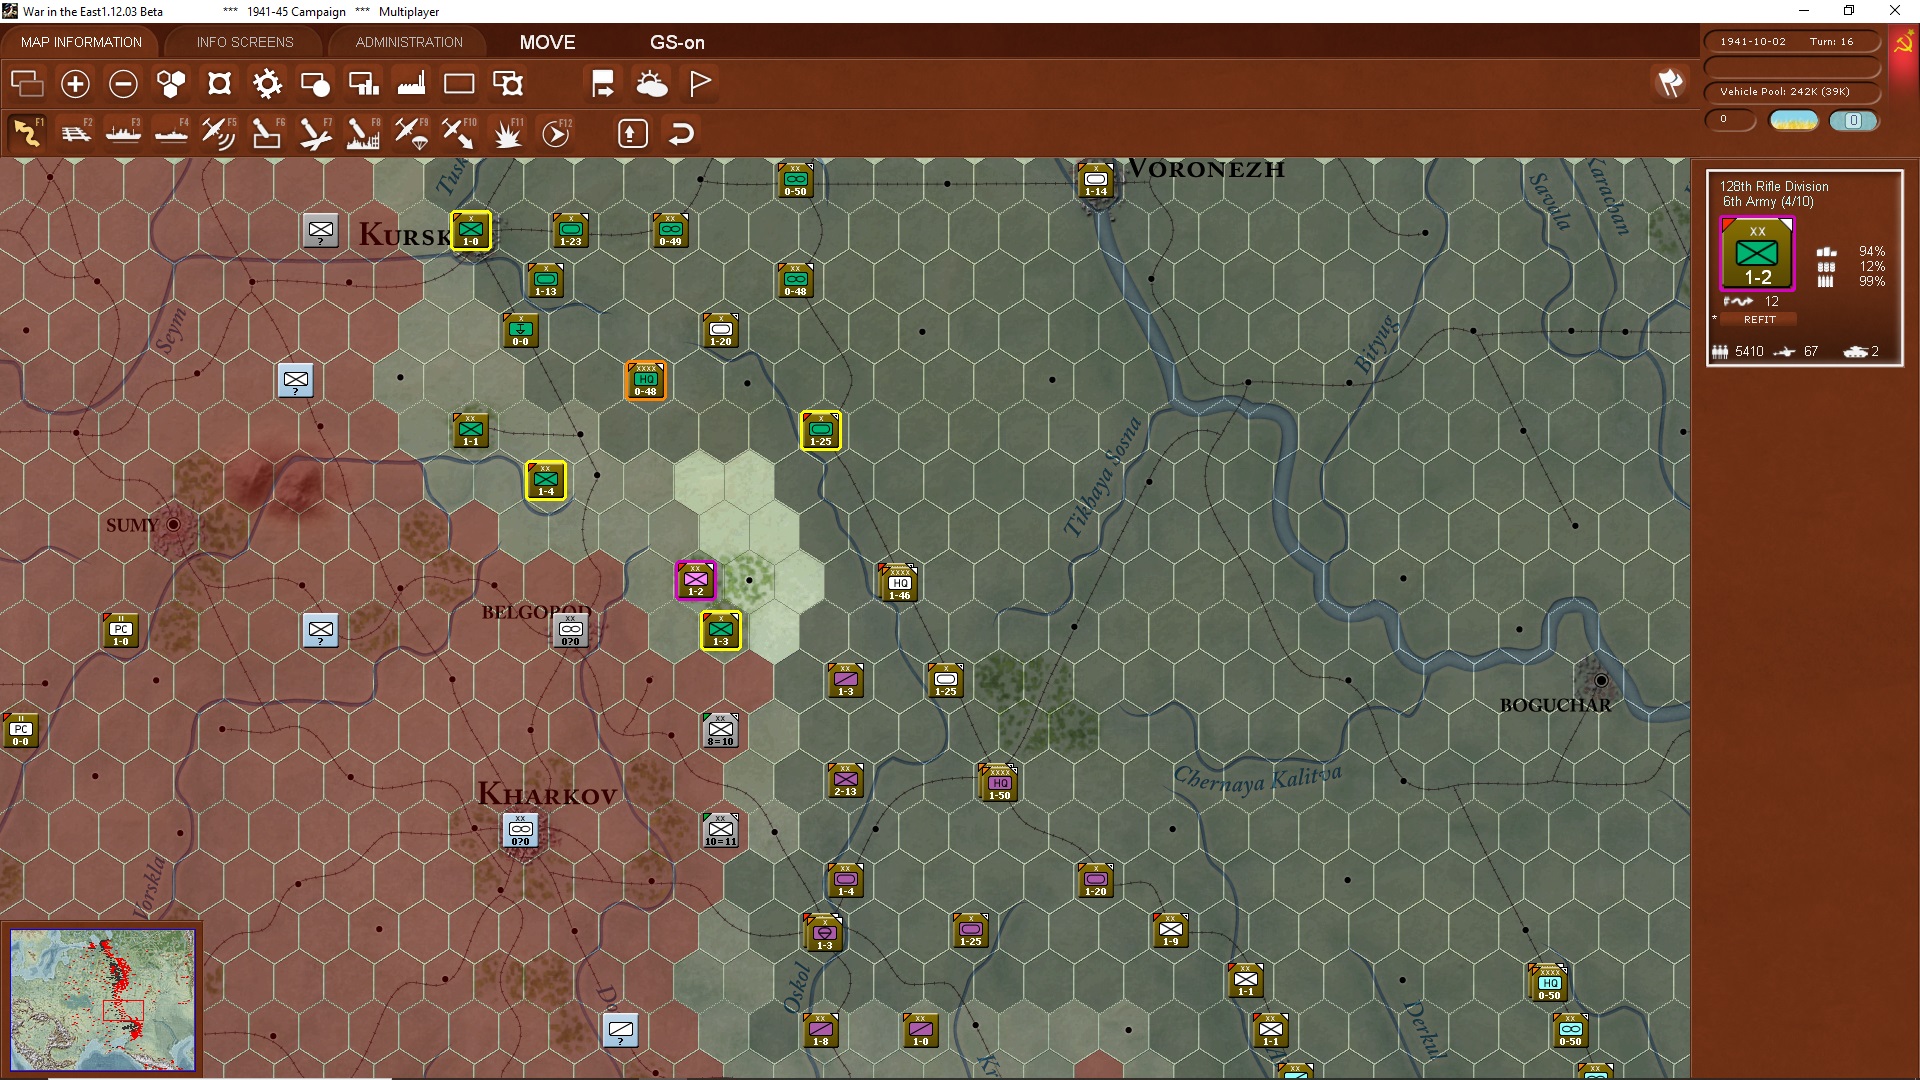This screenshot has height=1080, width=1920.
Task: Toggle the overlapping windows map layer icon
Action: tap(27, 84)
